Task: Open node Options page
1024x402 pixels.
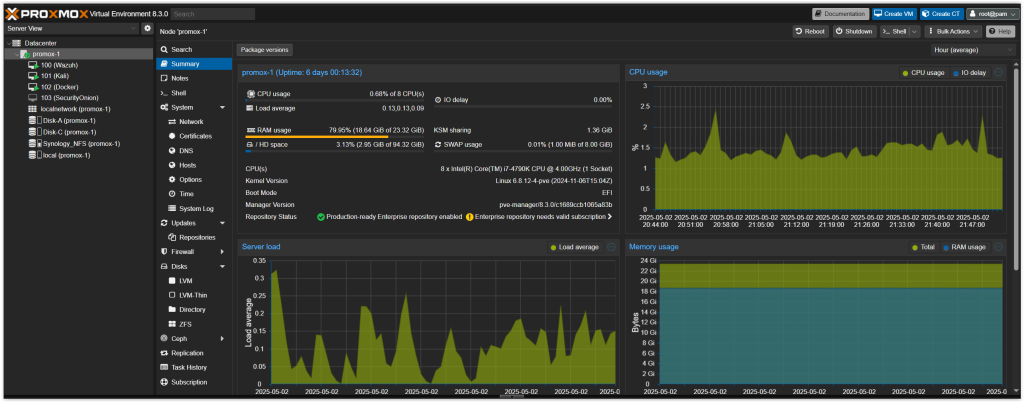Action: 194,179
